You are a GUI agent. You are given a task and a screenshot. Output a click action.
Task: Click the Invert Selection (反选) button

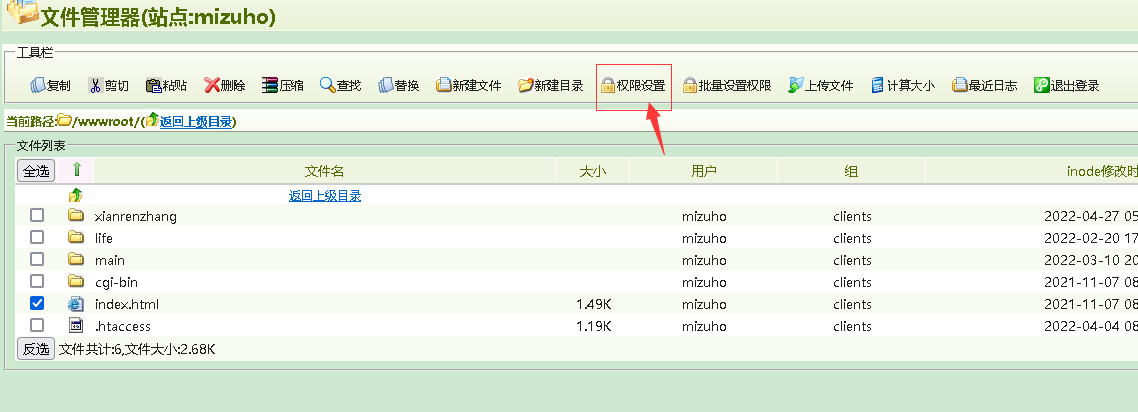tap(36, 349)
